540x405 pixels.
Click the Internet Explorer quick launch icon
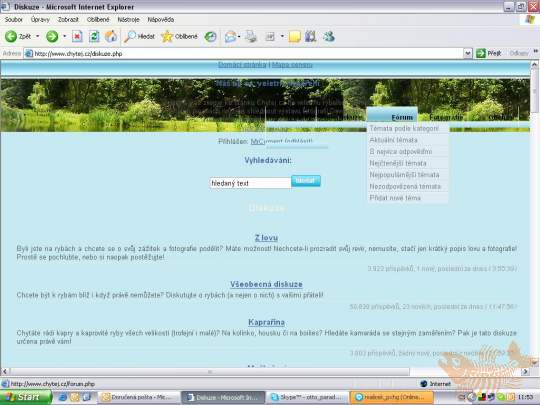point(63,397)
